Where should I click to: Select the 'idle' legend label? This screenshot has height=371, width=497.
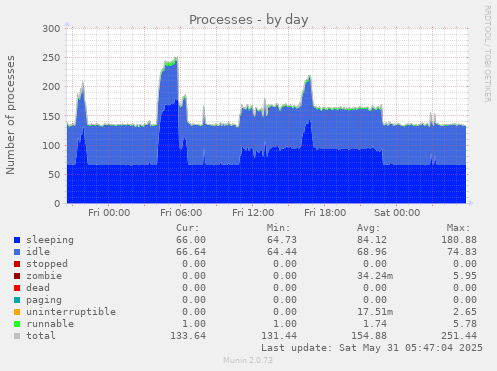(38, 252)
